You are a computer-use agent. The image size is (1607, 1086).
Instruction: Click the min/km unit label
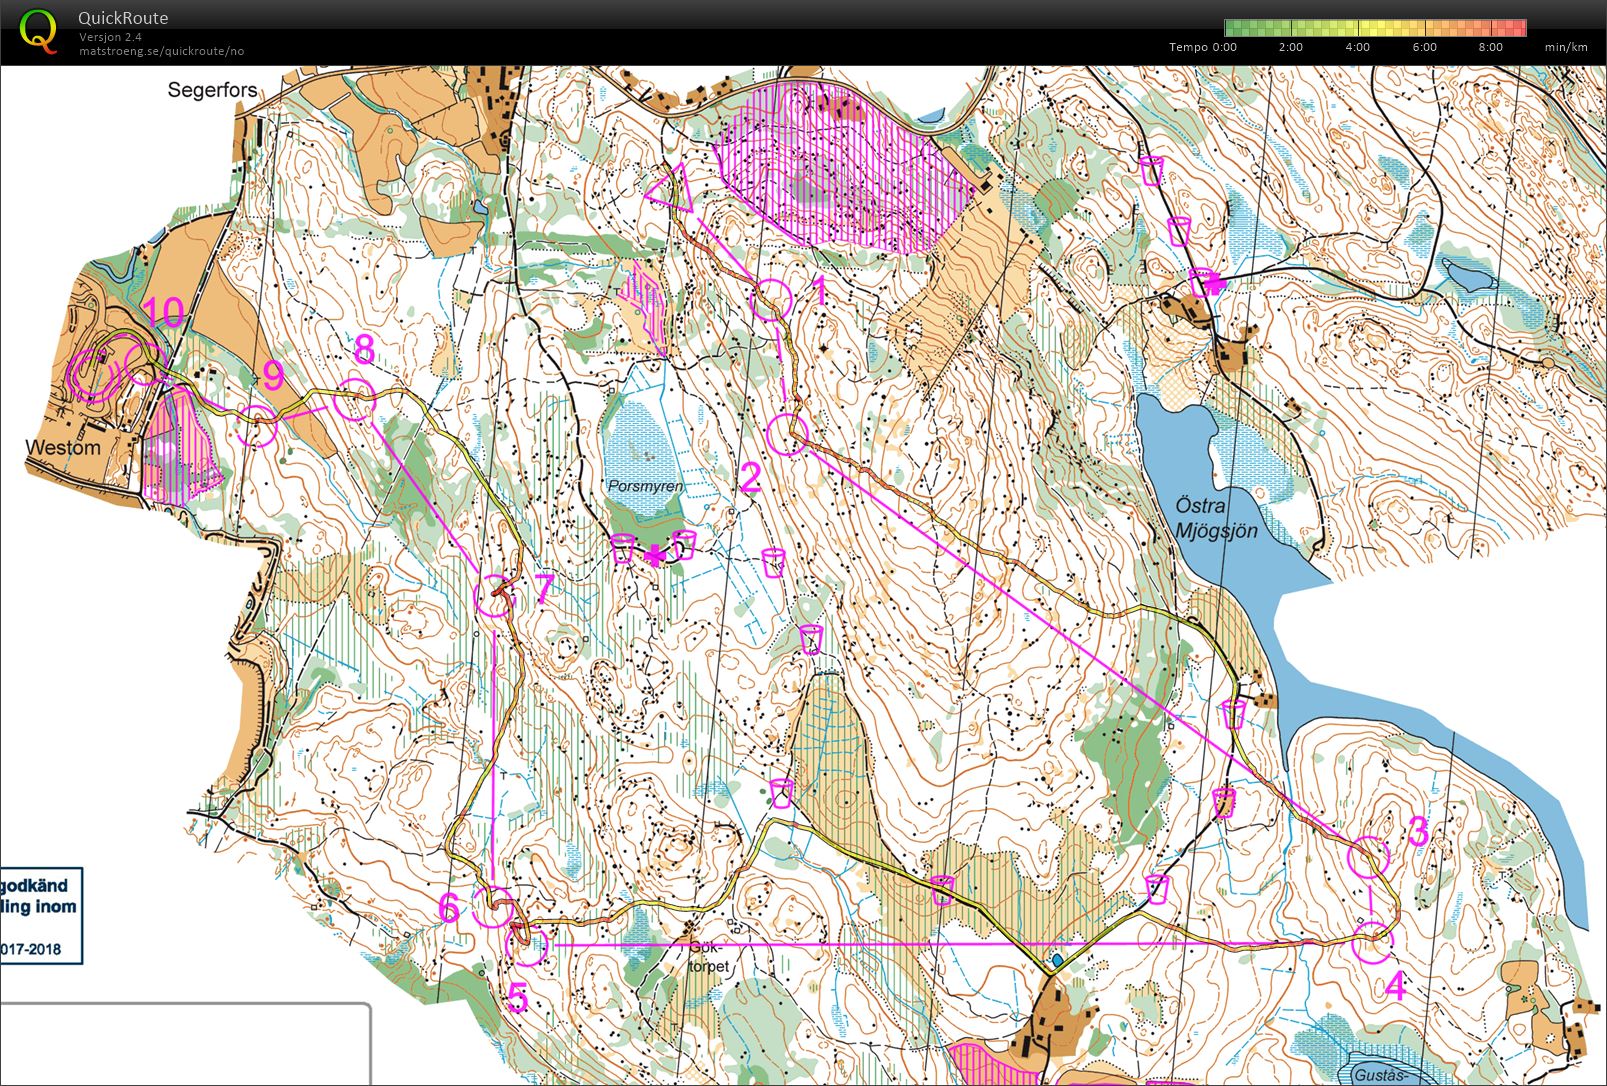click(x=1566, y=47)
